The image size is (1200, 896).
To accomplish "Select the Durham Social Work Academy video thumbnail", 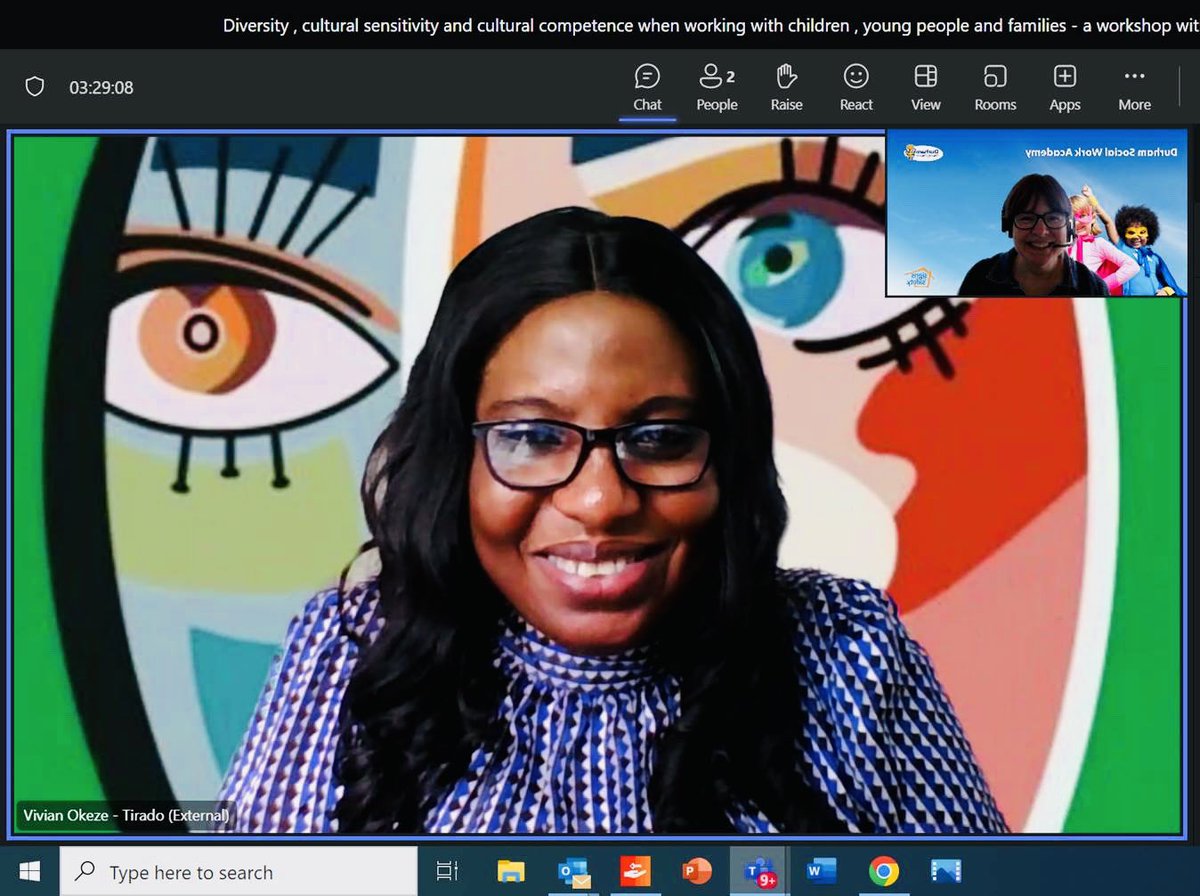I will point(1035,213).
